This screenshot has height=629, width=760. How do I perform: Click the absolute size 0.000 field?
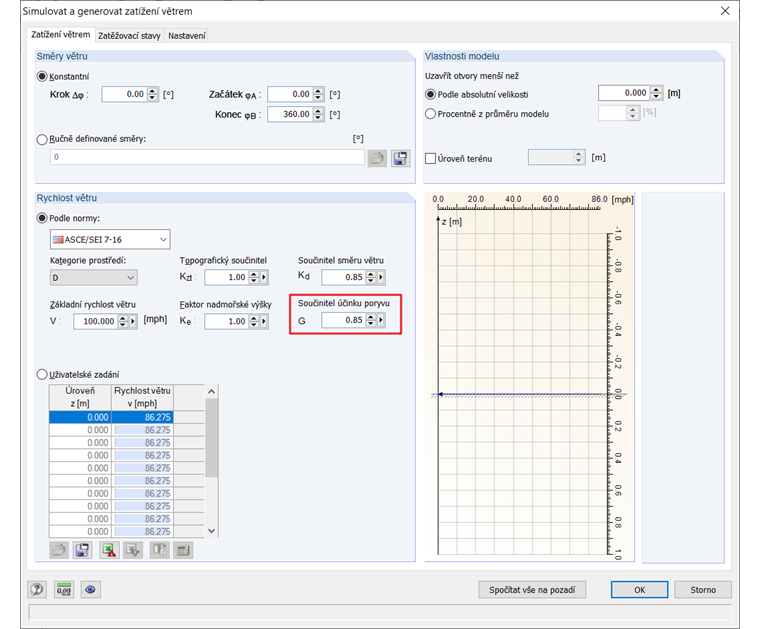[x=624, y=93]
